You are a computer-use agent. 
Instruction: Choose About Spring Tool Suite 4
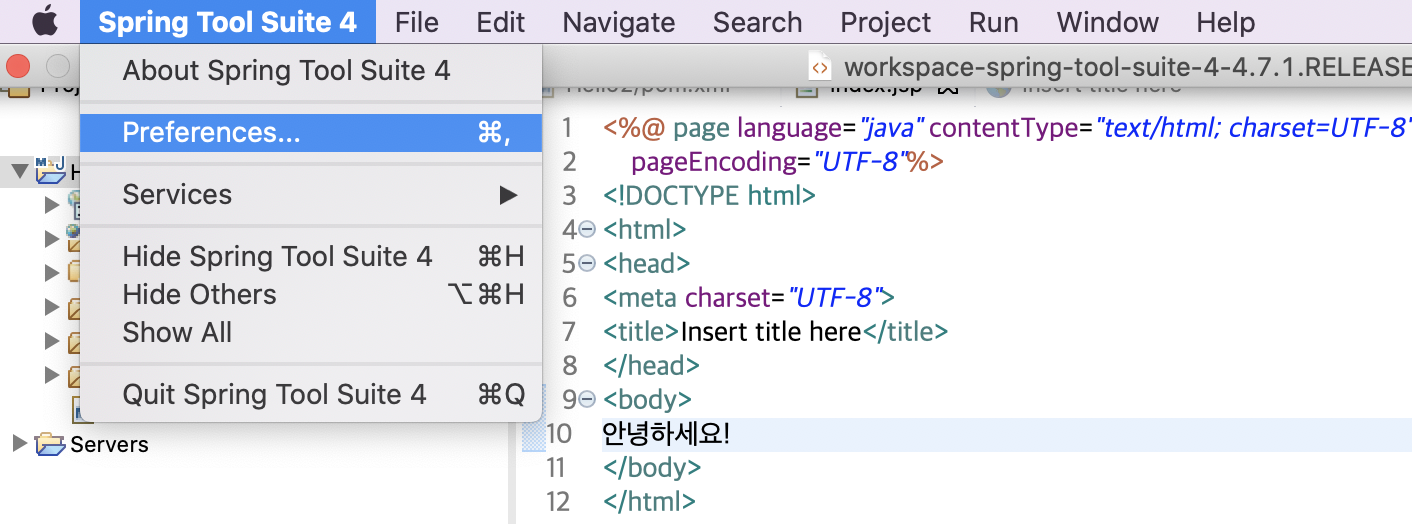click(x=311, y=71)
